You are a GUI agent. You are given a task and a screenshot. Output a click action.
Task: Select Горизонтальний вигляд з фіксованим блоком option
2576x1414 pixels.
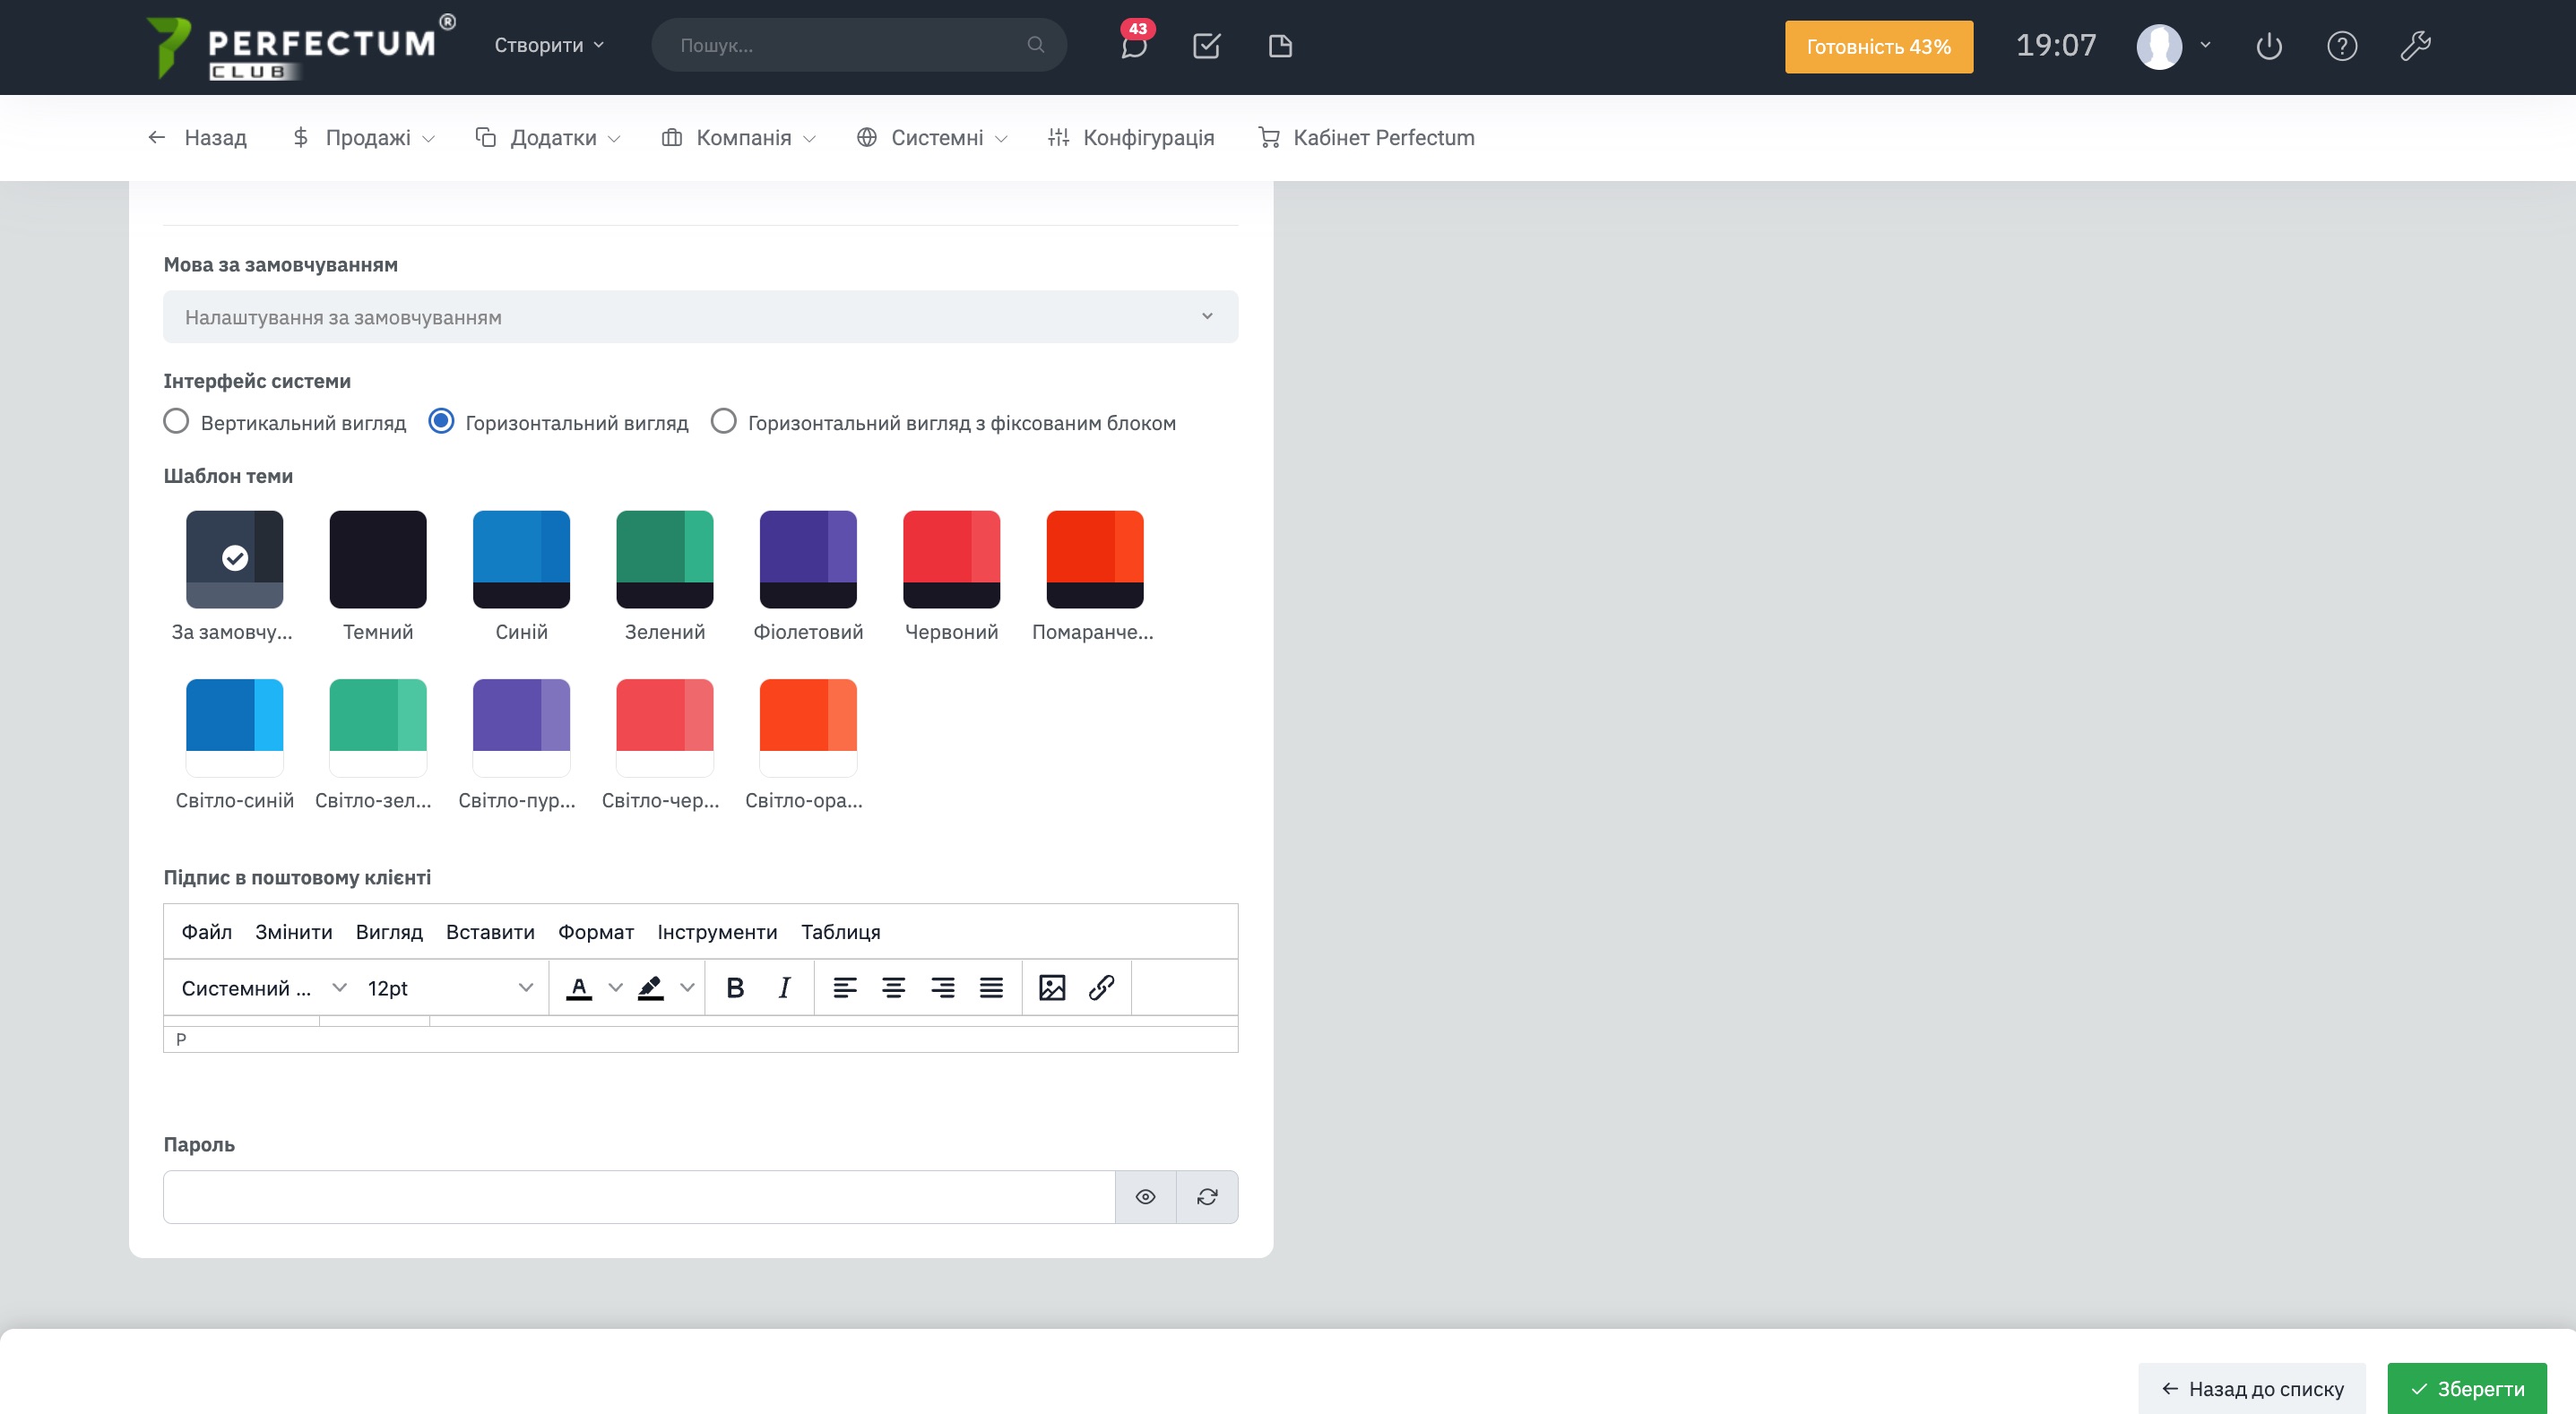(x=723, y=422)
